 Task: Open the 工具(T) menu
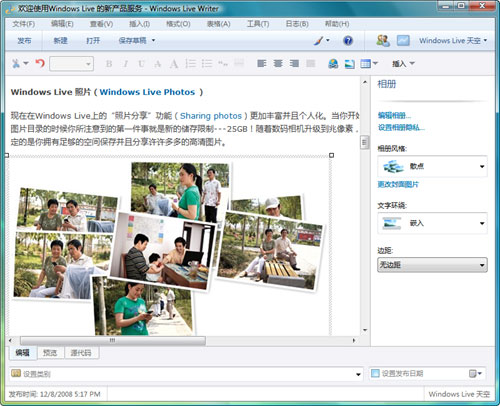coord(258,24)
